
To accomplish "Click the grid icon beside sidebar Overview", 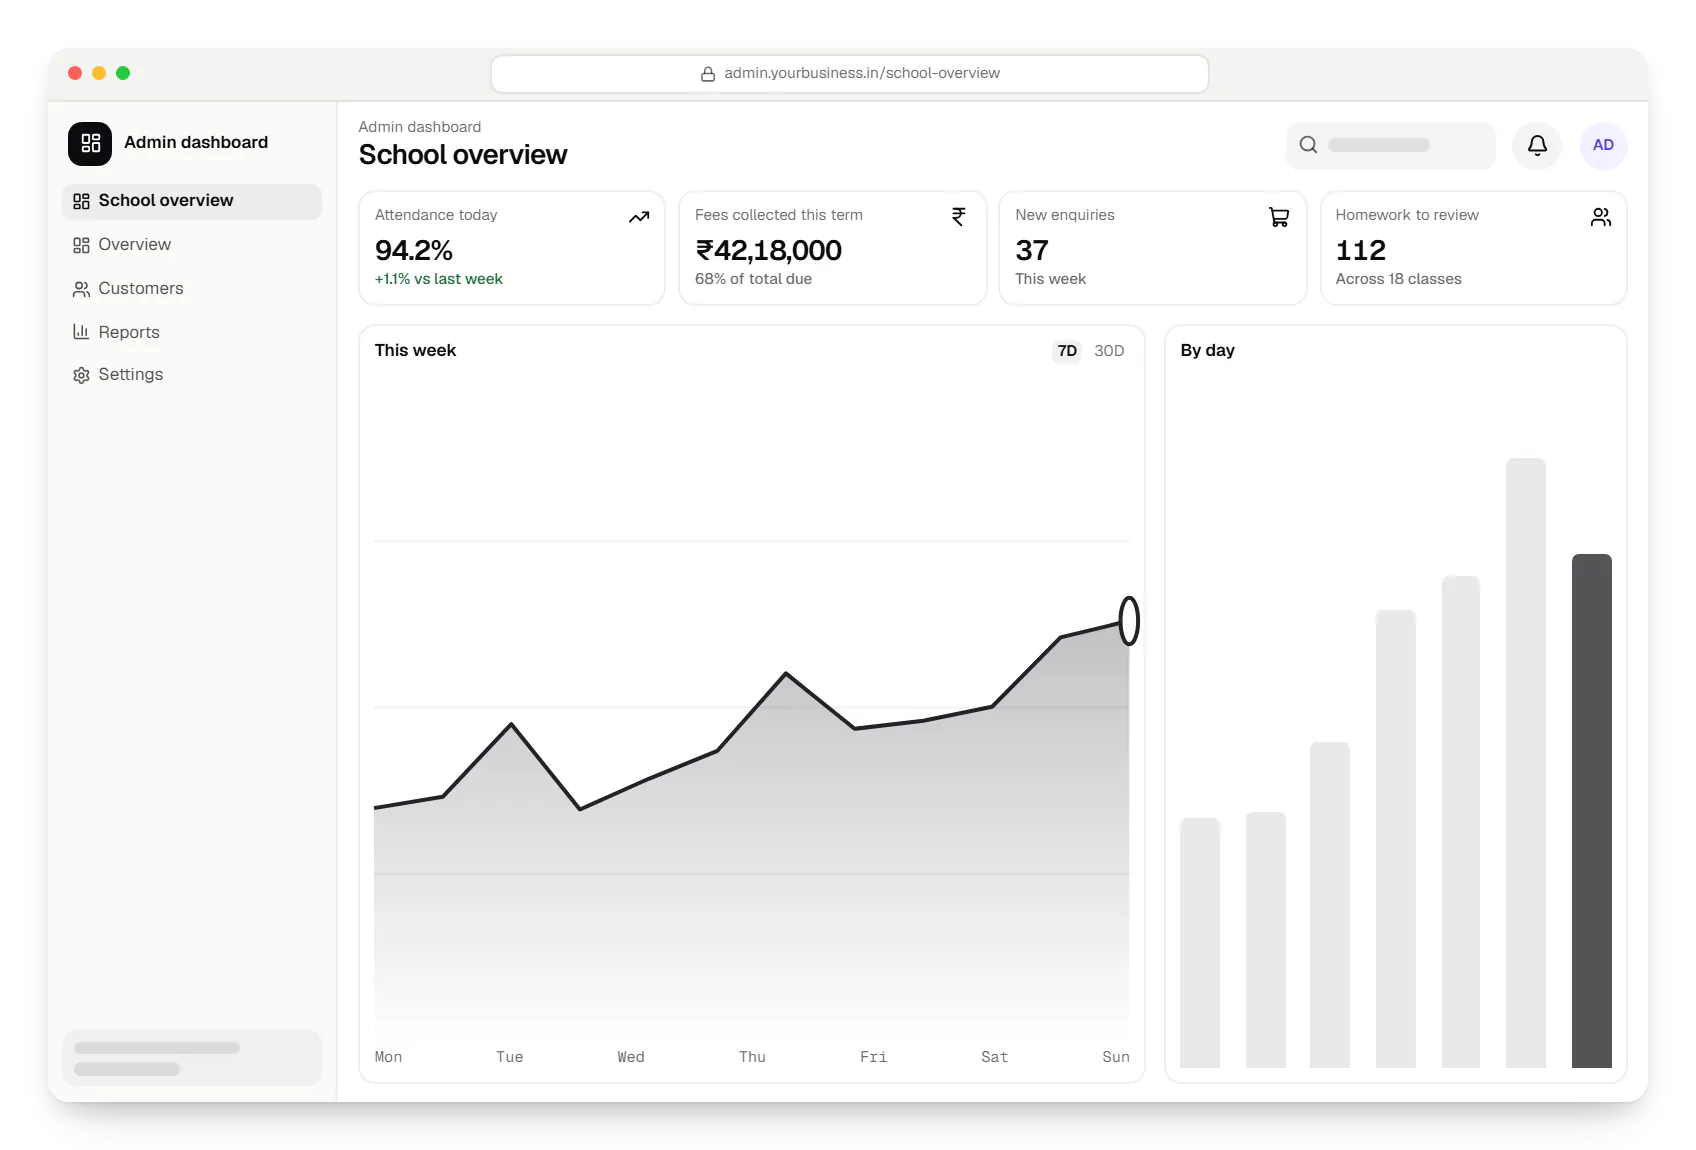I will pos(81,245).
